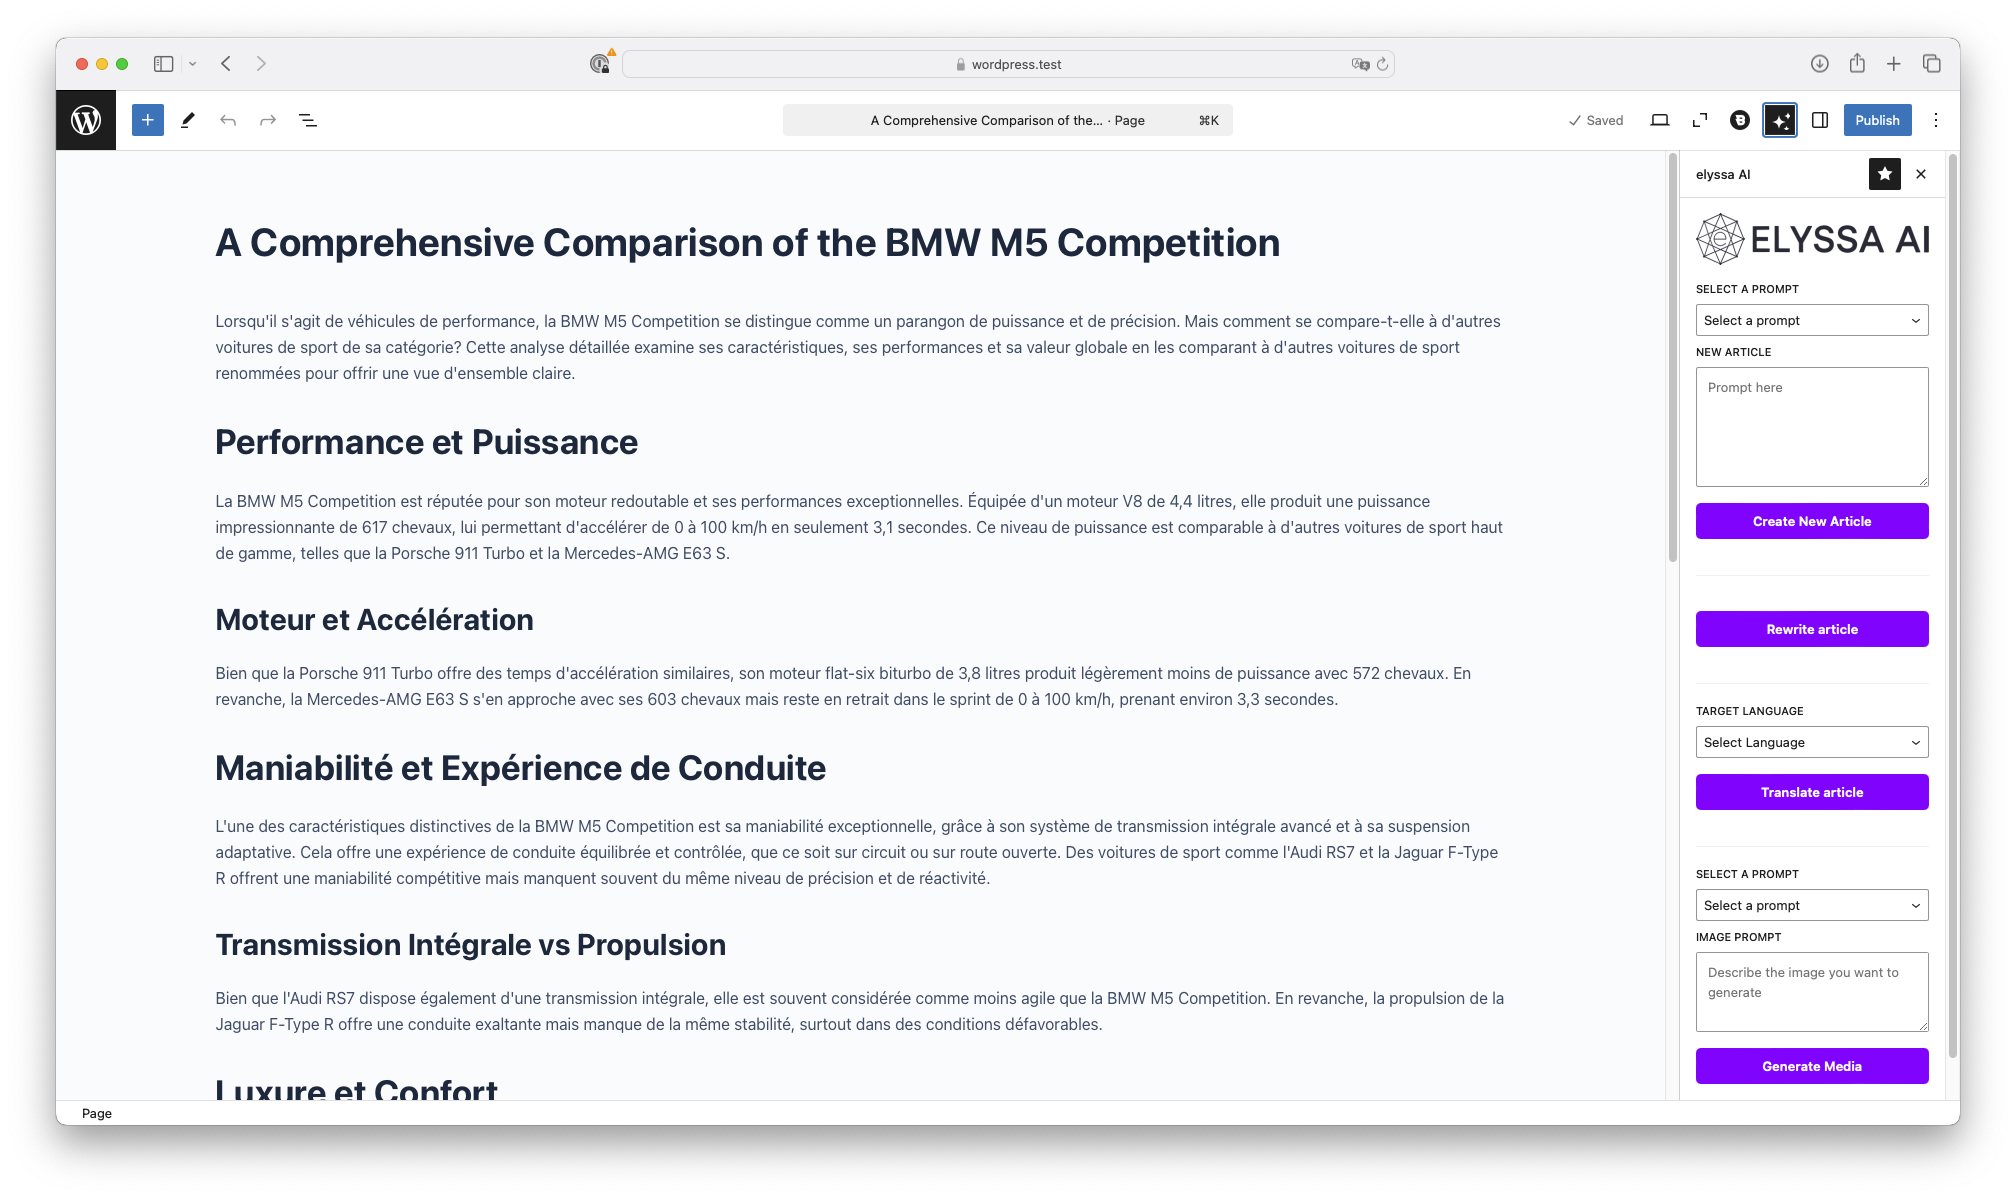Go forward with Safari forward arrow
The height and width of the screenshot is (1199, 2016).
pyautogui.click(x=261, y=64)
